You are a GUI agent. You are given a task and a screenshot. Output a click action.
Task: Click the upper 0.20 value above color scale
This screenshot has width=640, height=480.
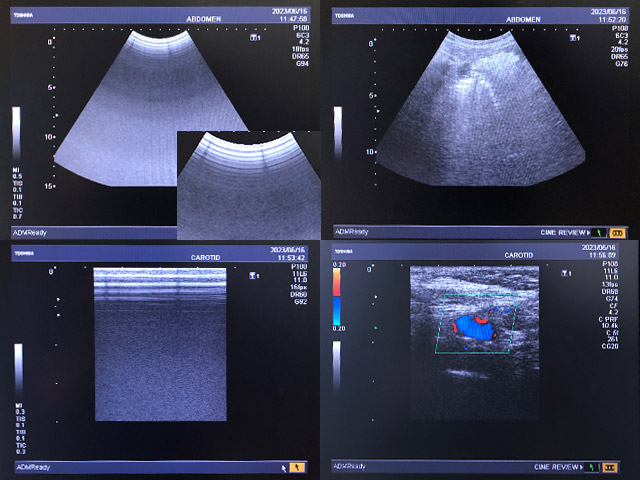(339, 264)
